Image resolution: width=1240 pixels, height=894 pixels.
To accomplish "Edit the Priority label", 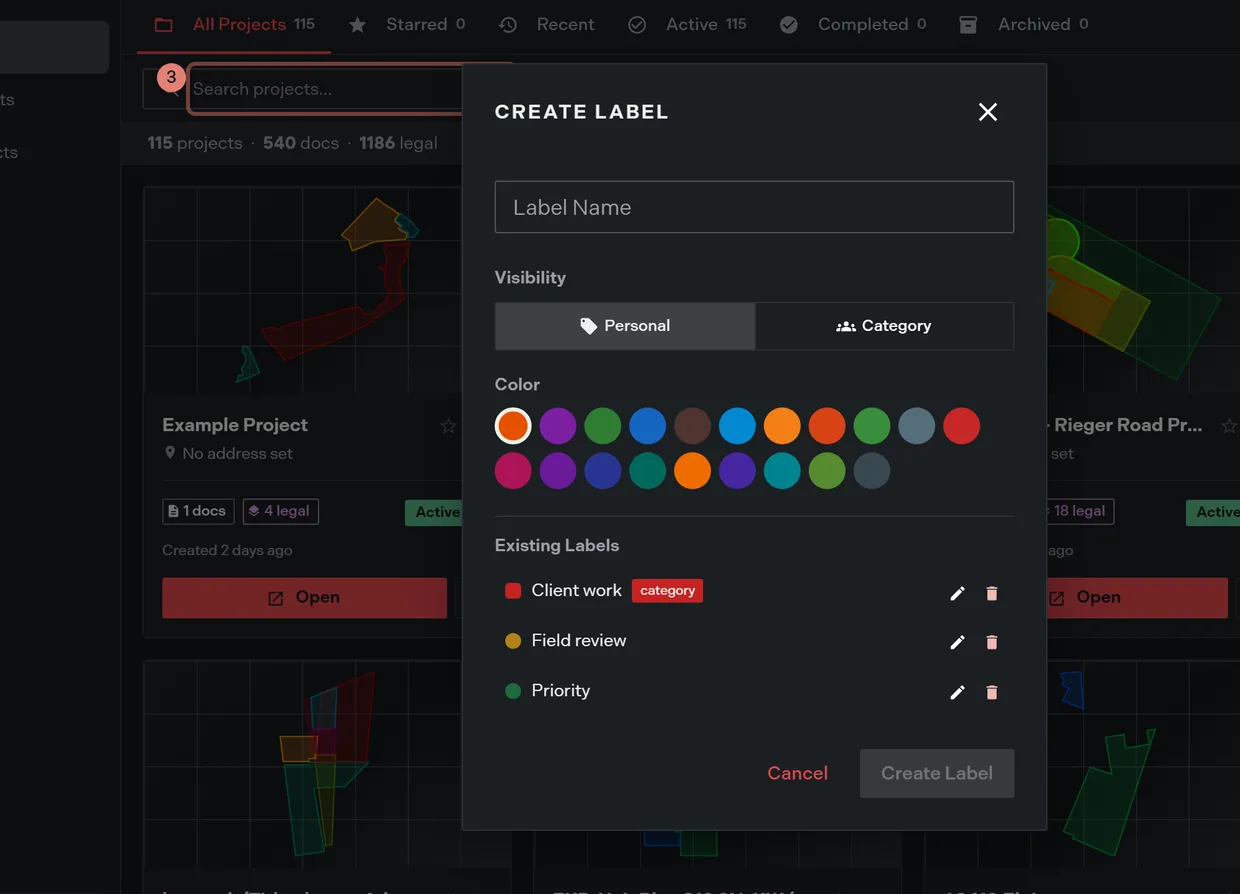I will (x=957, y=692).
